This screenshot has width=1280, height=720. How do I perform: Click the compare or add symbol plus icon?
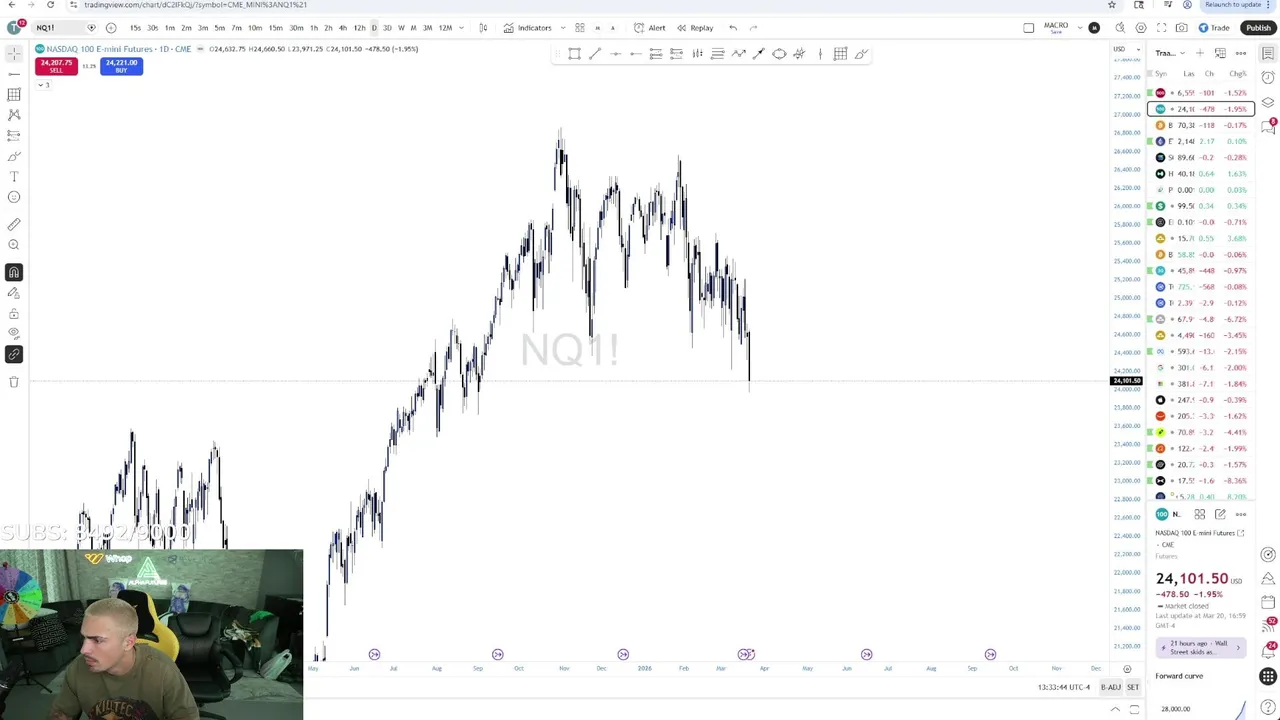tap(111, 28)
